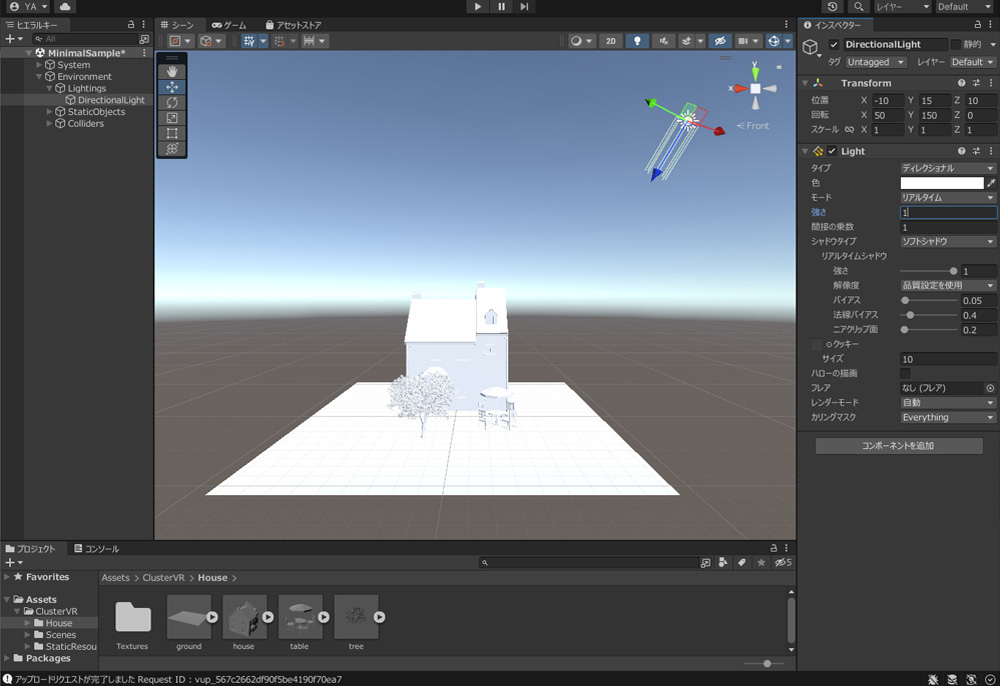Screen dimensions: 1000x686
Task: Click the Play button
Action: point(478,7)
